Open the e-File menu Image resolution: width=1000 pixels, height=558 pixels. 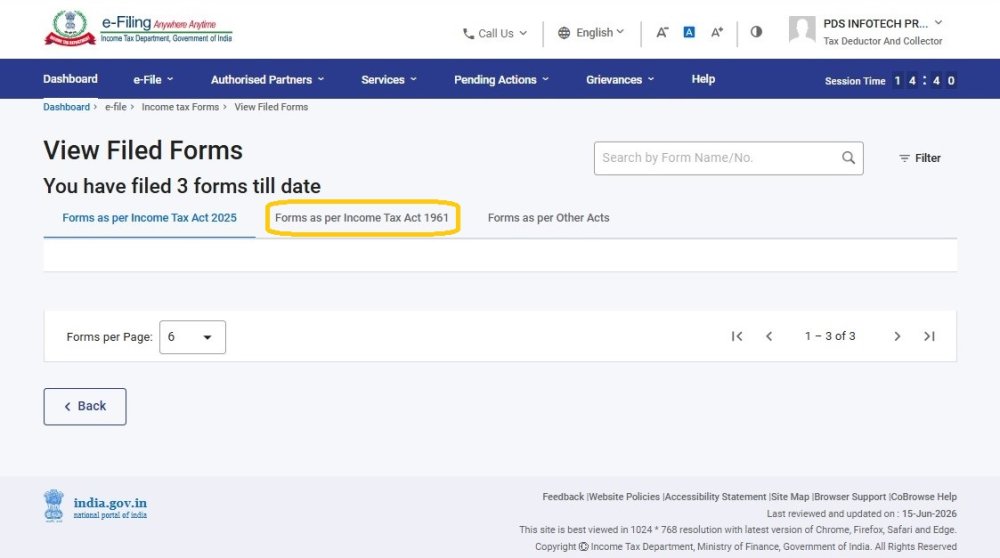(x=153, y=80)
